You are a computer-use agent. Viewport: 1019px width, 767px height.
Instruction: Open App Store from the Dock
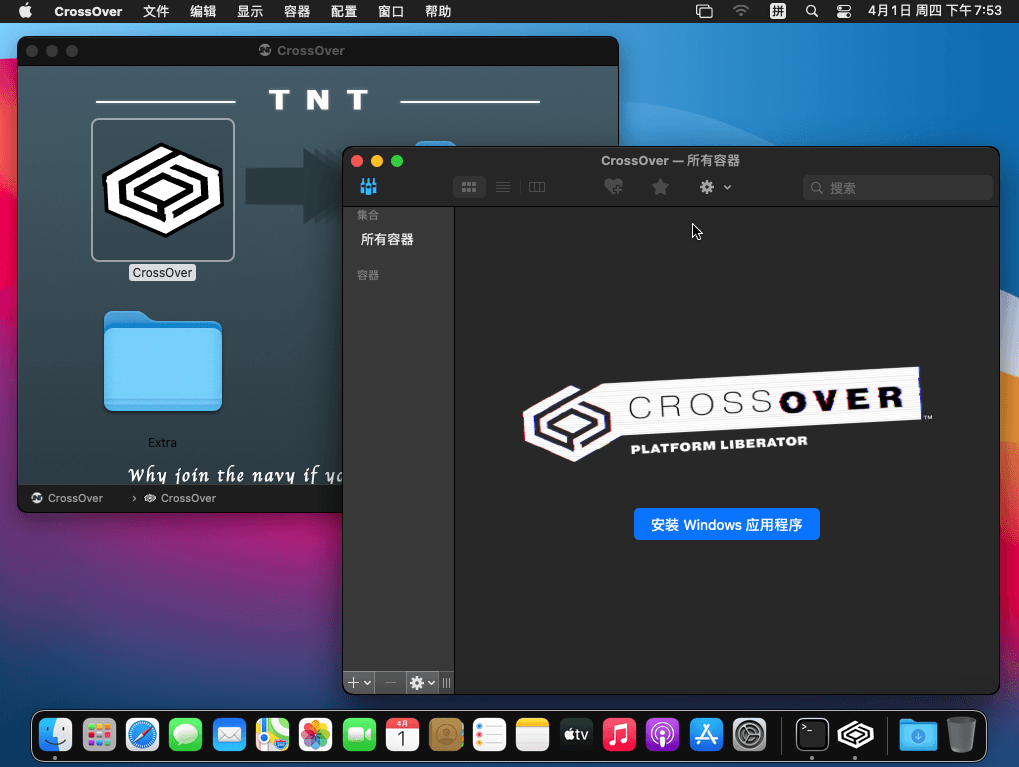pos(706,735)
